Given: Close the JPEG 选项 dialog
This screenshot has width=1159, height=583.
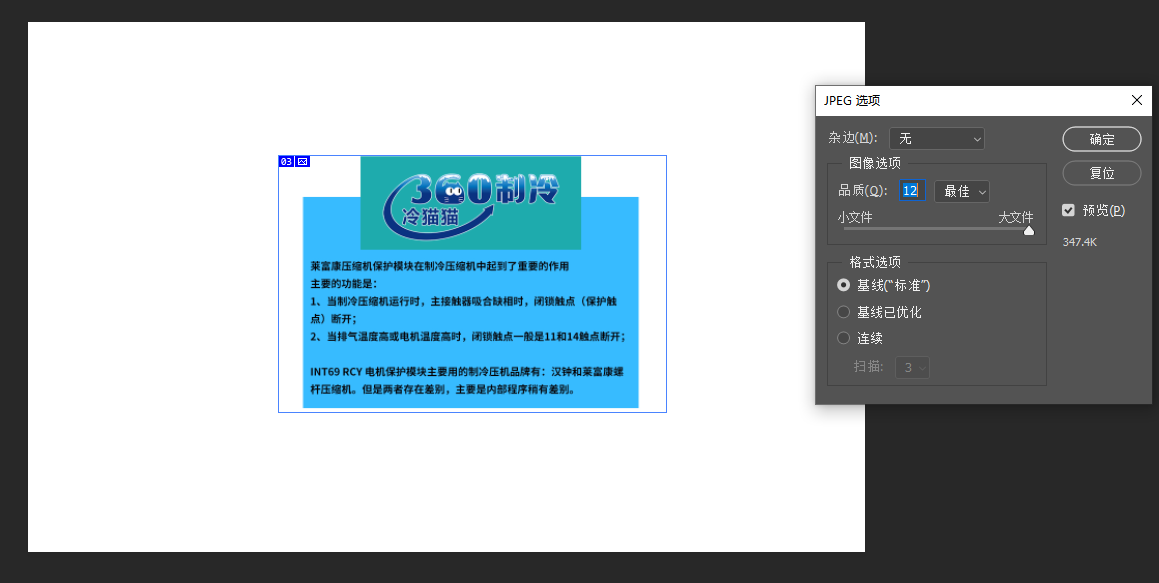Looking at the screenshot, I should pos(1136,100).
